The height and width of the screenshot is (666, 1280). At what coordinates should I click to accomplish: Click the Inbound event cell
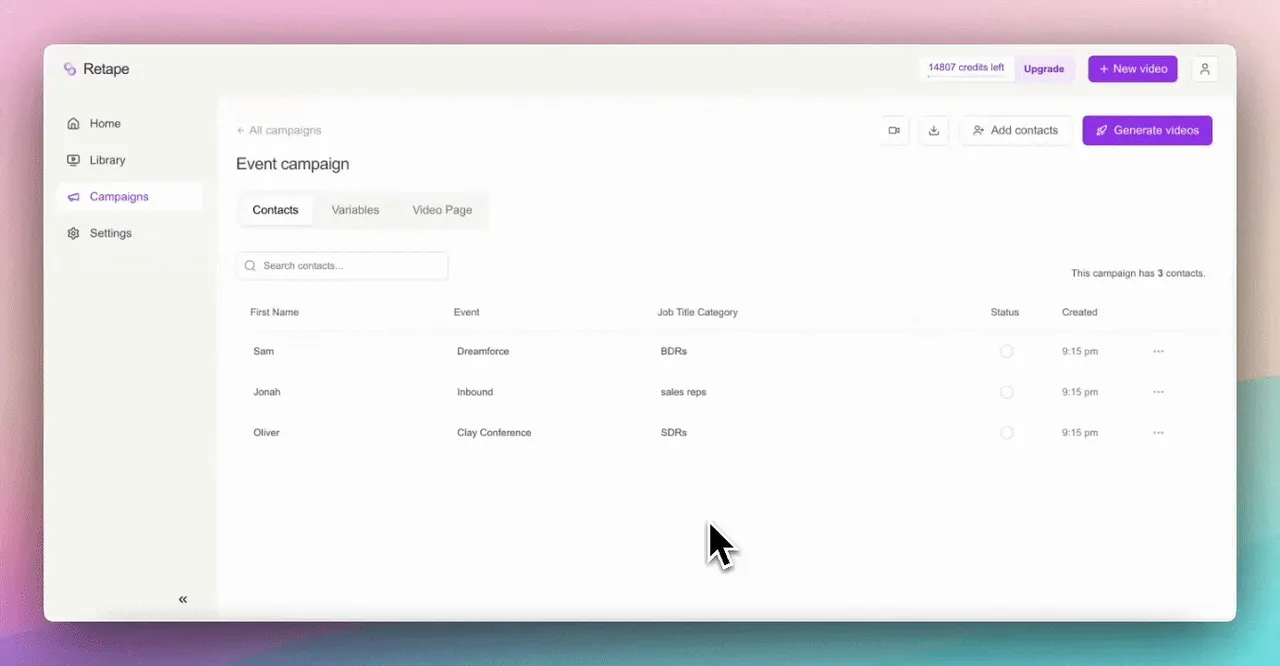click(x=475, y=392)
